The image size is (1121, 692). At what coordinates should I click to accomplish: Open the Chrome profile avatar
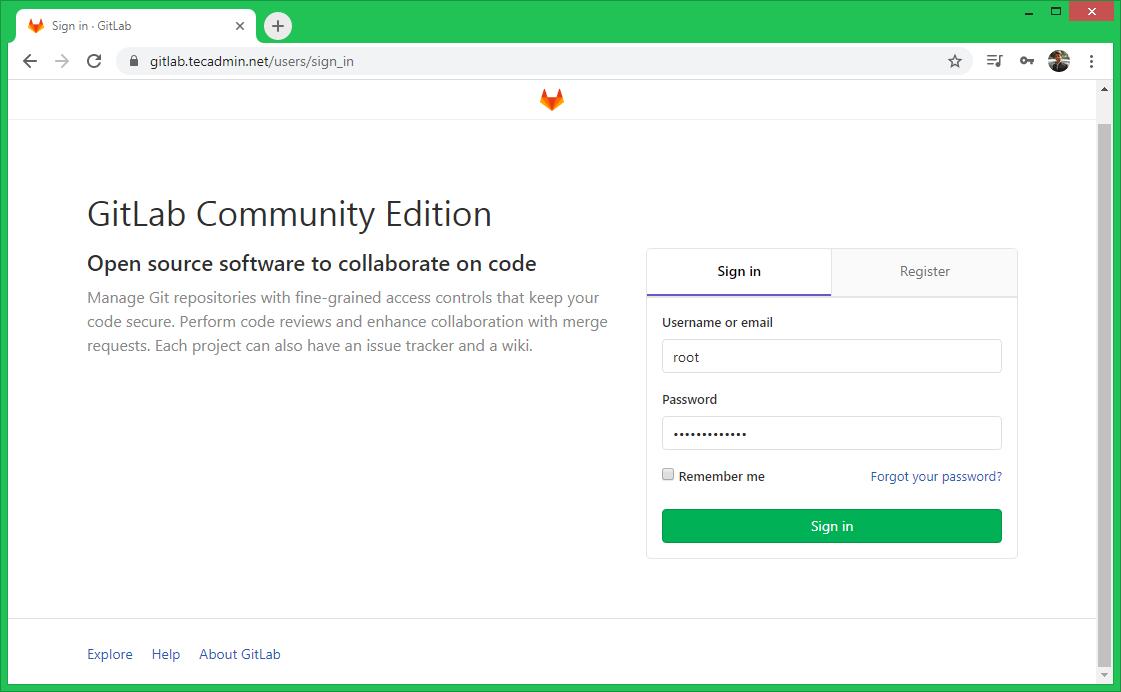point(1059,61)
